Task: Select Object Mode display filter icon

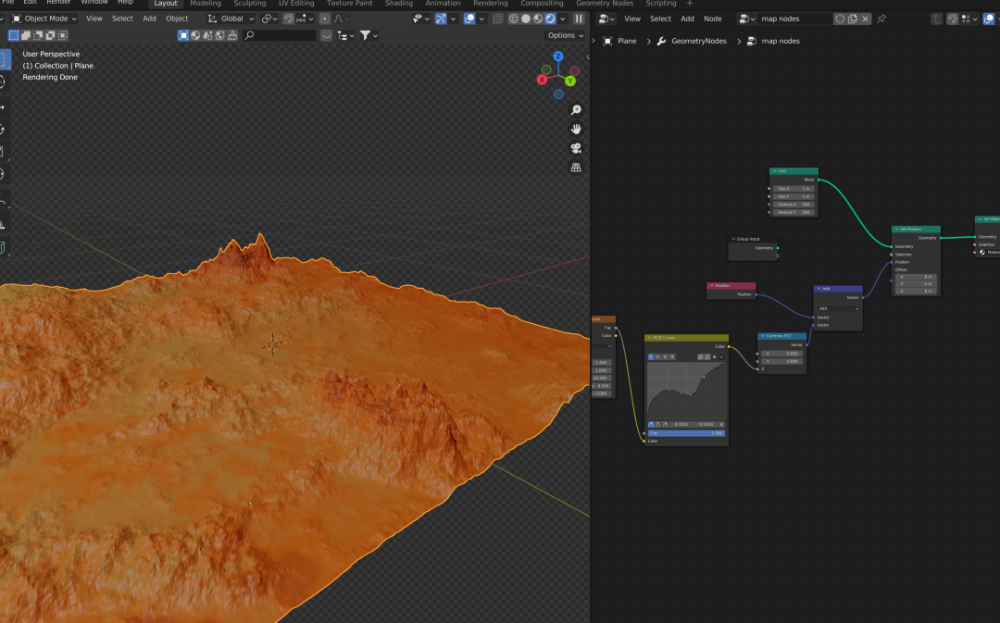Action: tap(183, 35)
